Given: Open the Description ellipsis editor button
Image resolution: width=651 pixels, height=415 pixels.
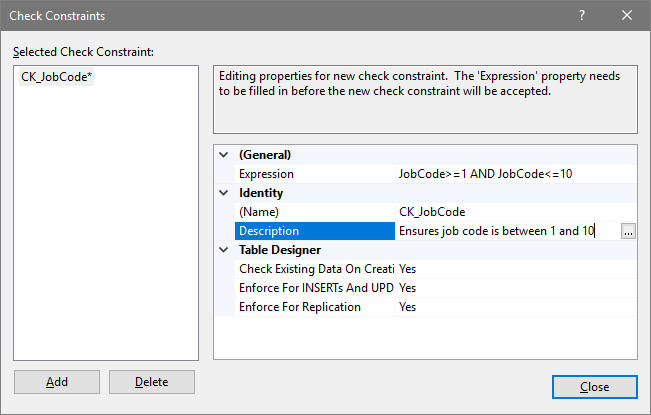Looking at the screenshot, I should (x=628, y=231).
